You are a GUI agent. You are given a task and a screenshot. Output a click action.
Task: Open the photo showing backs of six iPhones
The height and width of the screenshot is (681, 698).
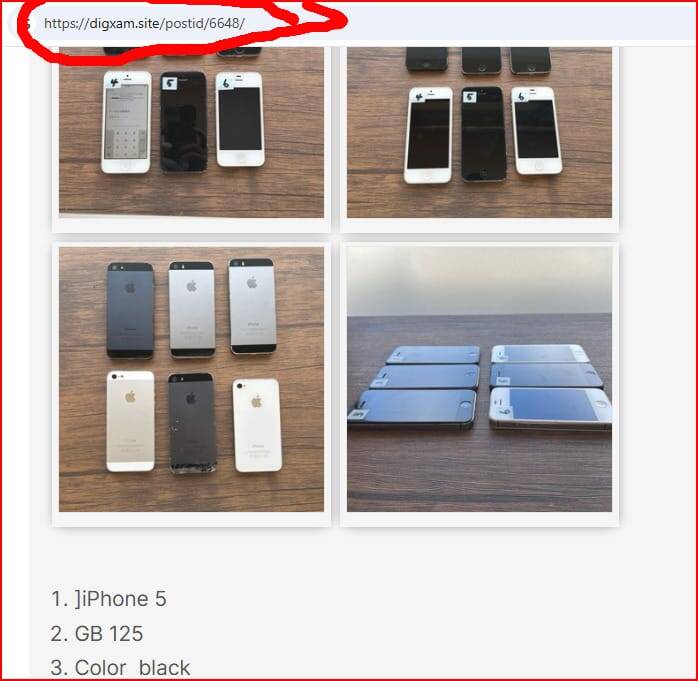(x=191, y=379)
